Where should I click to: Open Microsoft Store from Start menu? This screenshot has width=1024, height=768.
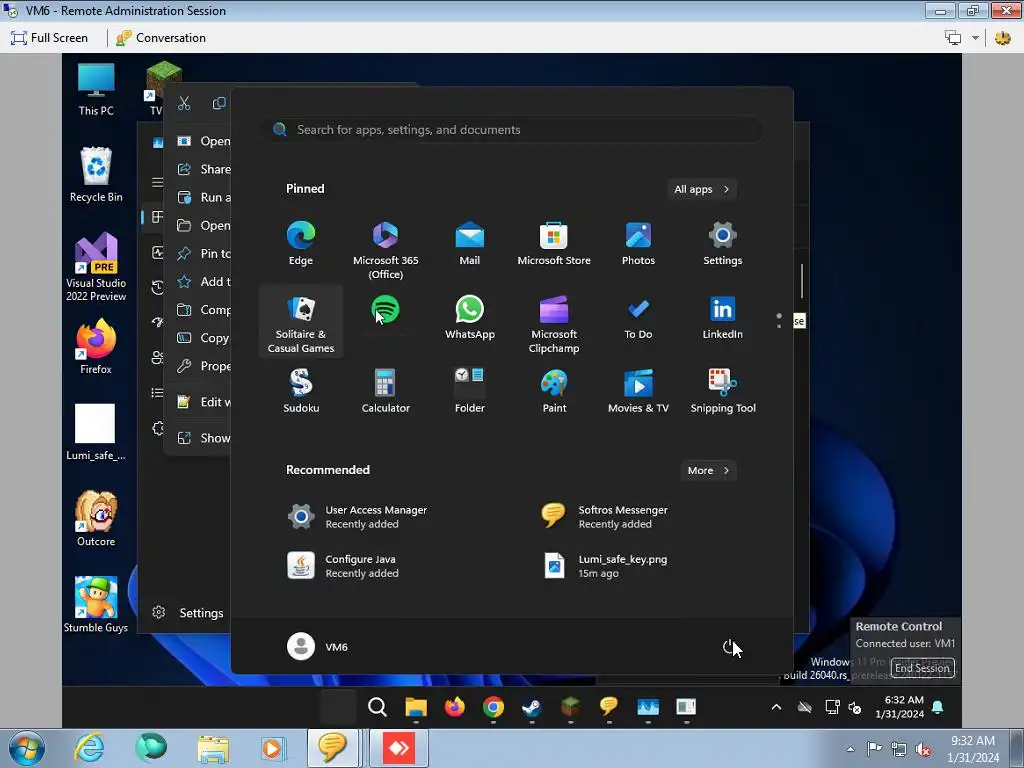[554, 244]
